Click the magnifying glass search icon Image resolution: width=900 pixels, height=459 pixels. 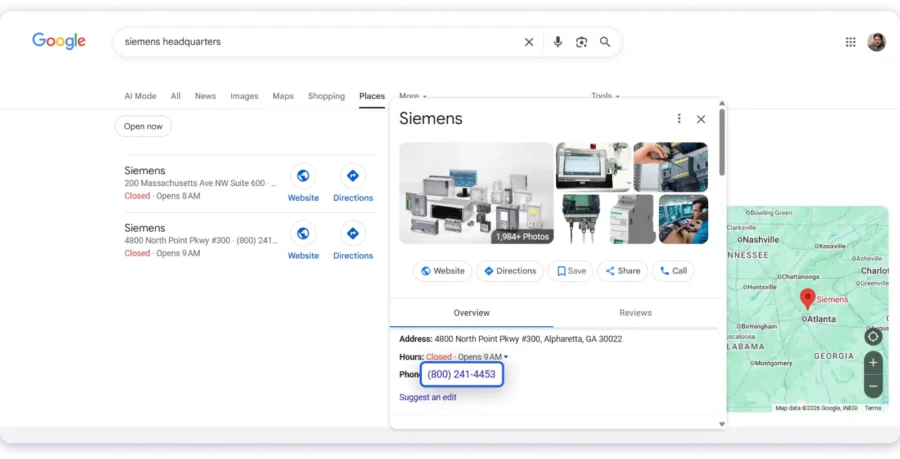click(605, 42)
